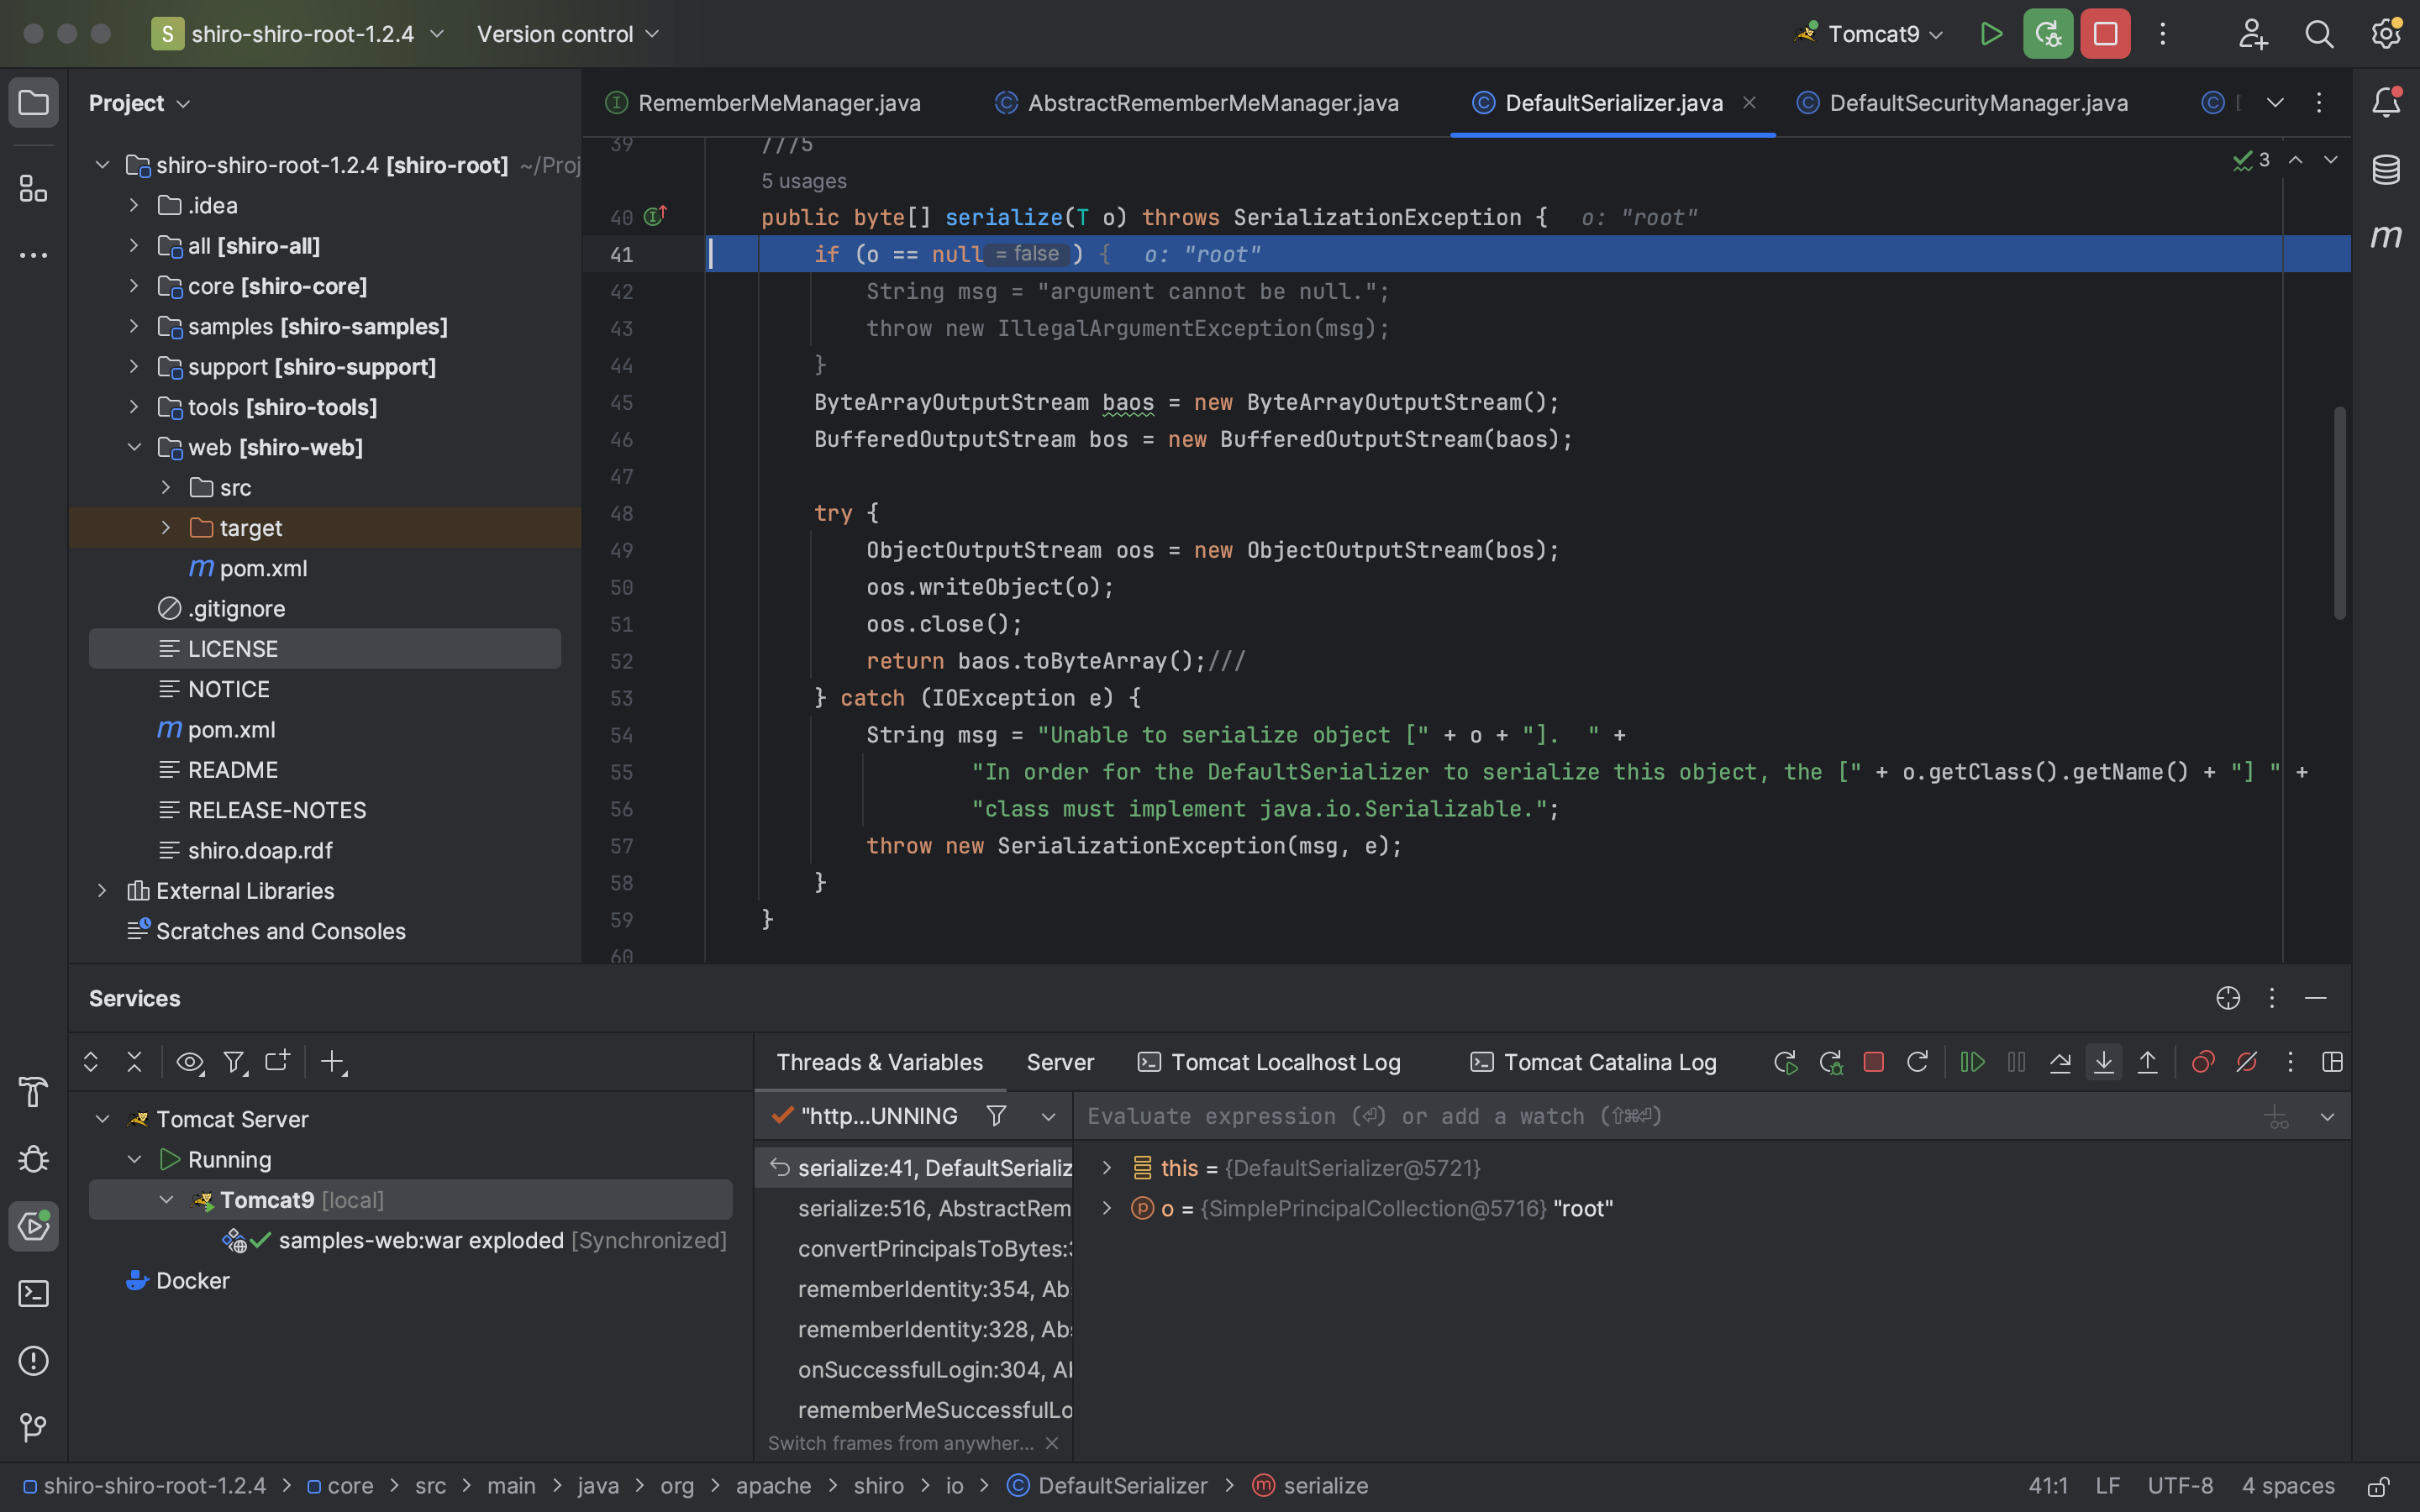The width and height of the screenshot is (2420, 1512).
Task: Open the Git tool window
Action: point(34,1427)
